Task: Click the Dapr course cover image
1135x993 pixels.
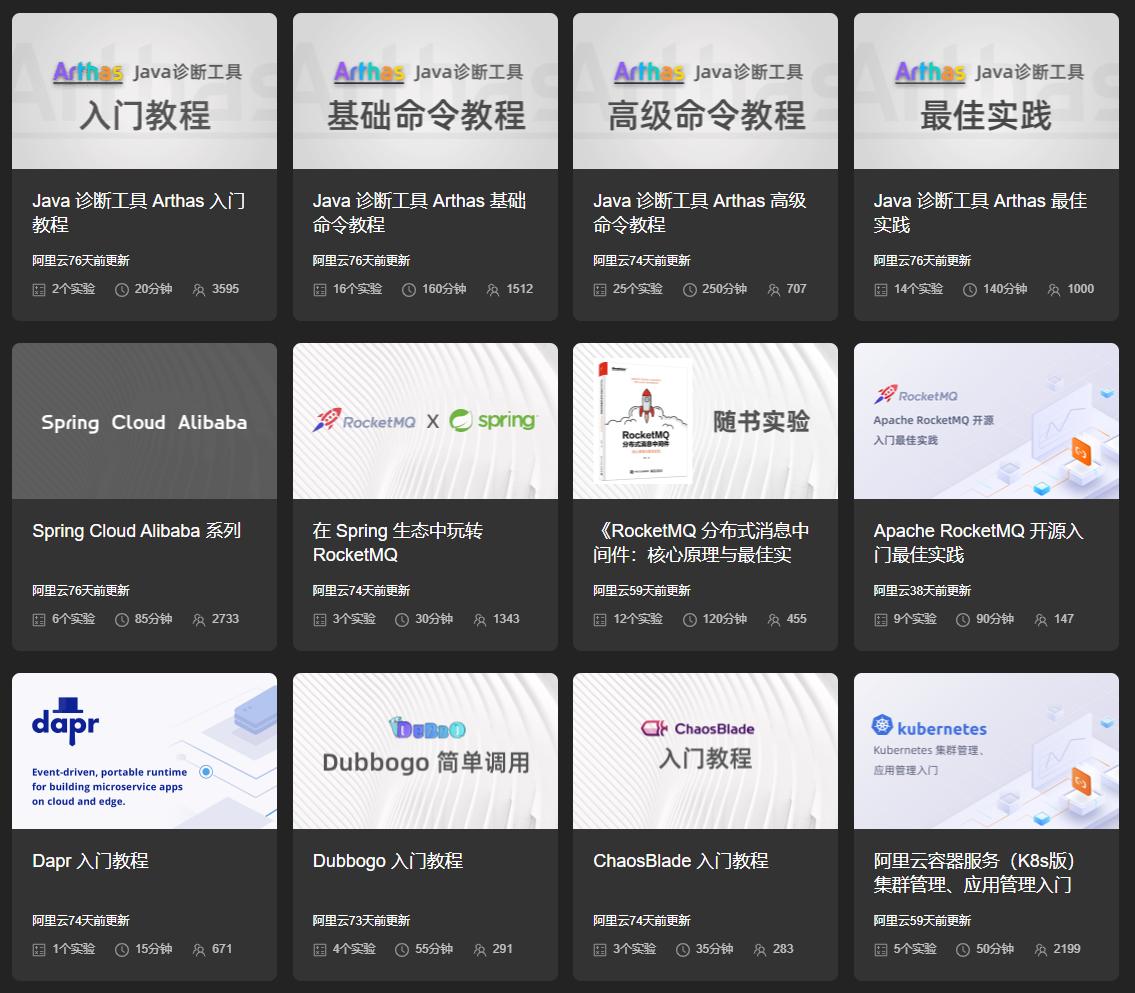Action: coord(144,750)
